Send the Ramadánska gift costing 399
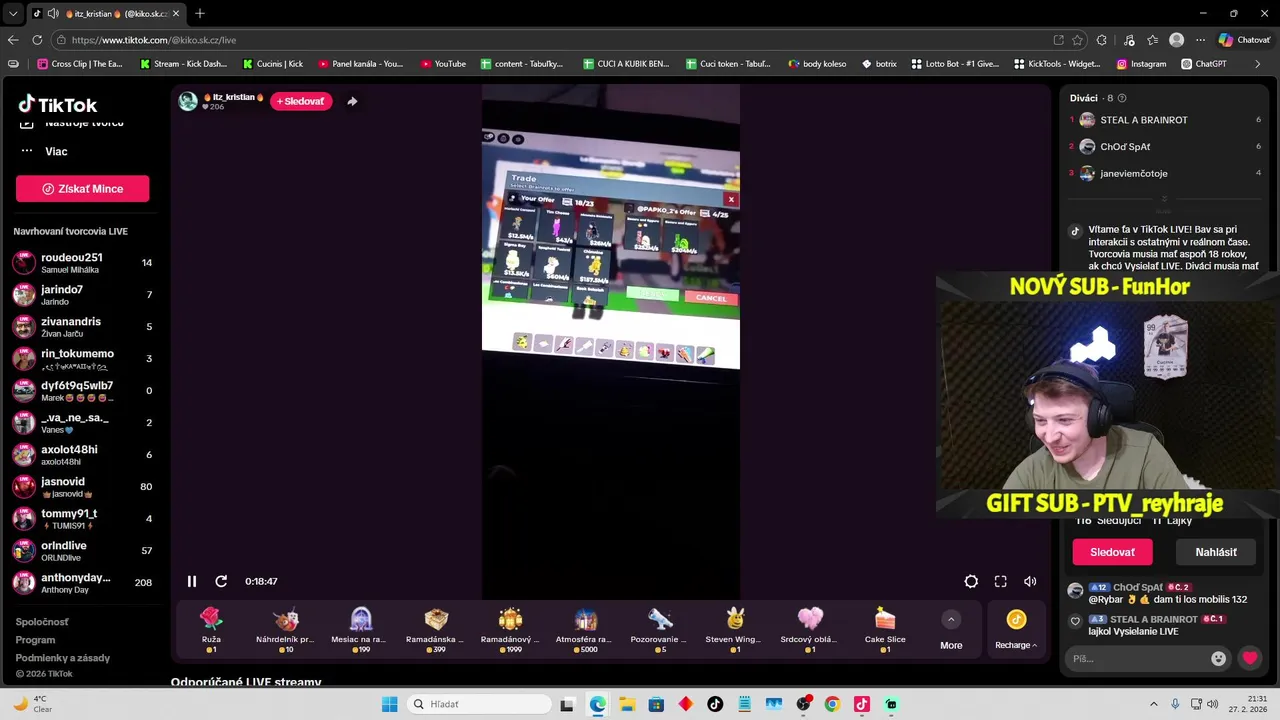The width and height of the screenshot is (1280, 720). (435, 629)
